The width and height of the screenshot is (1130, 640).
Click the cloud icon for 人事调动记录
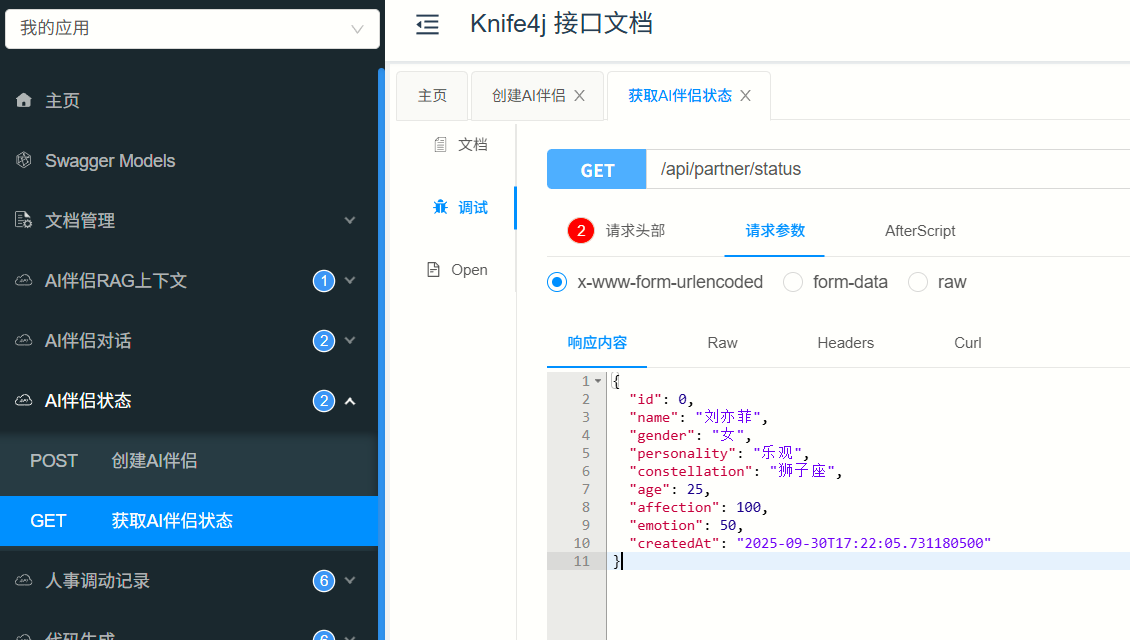tap(24, 580)
